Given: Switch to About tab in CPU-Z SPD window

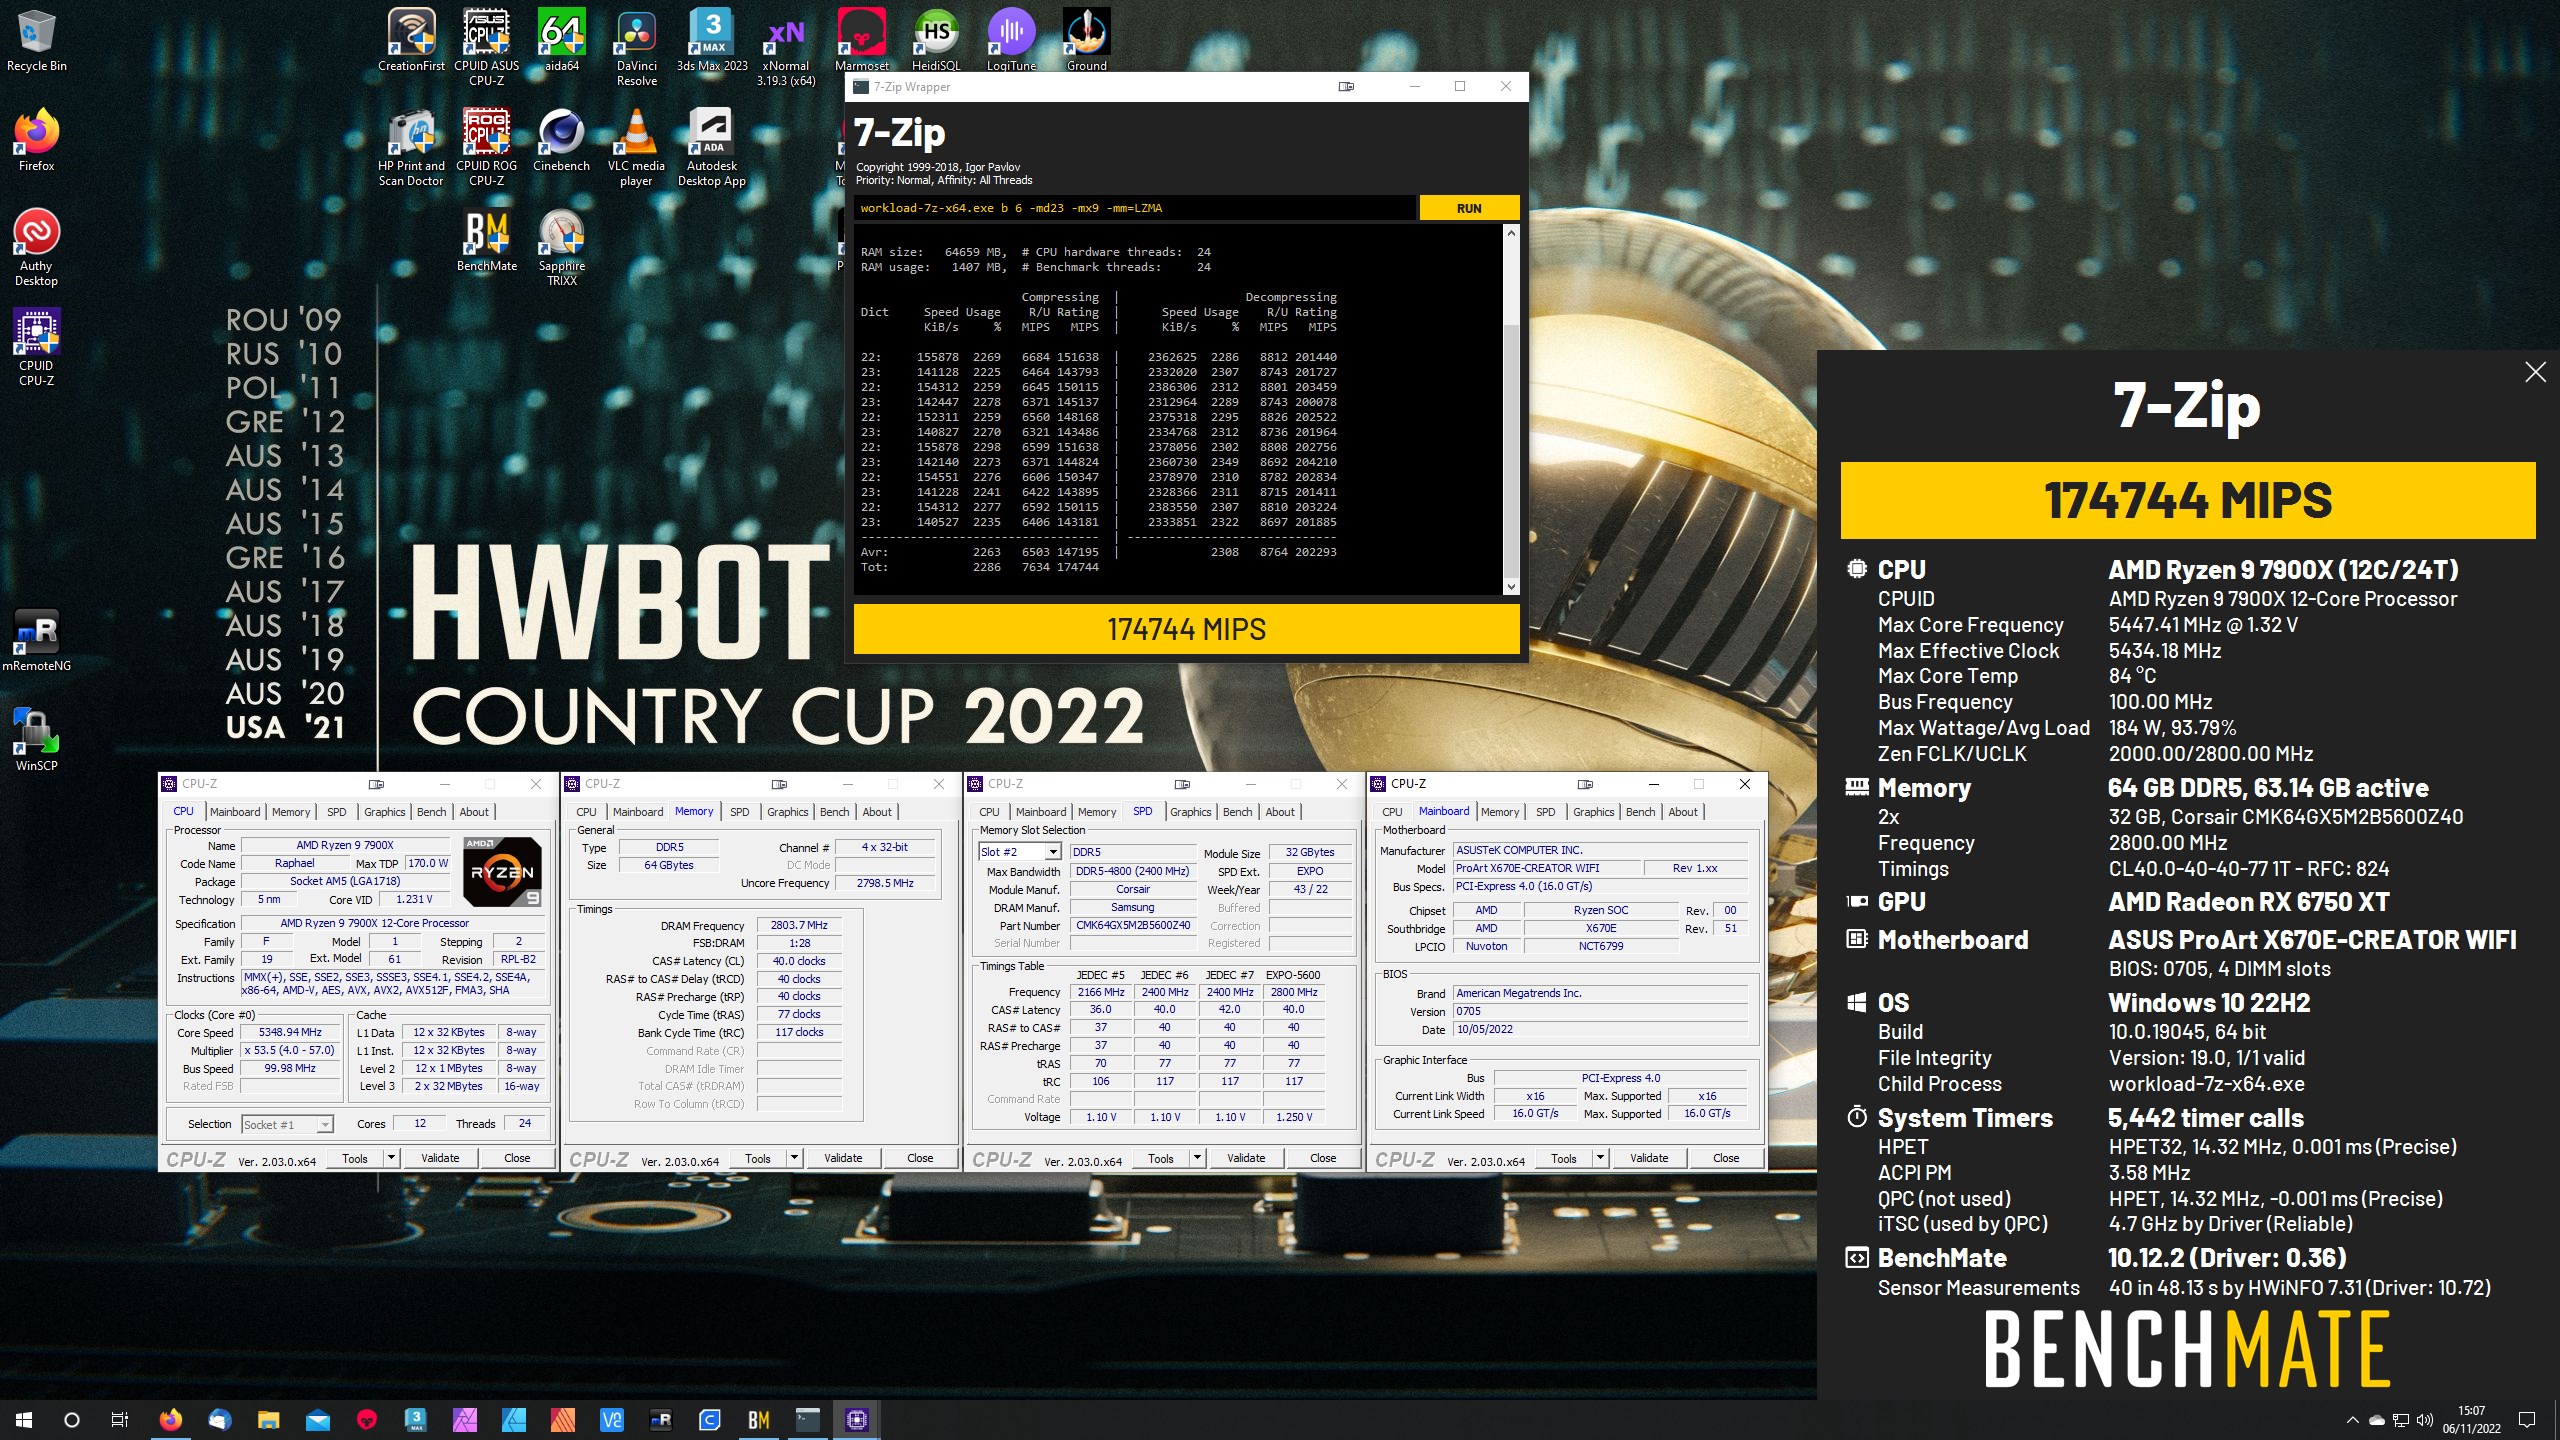Looking at the screenshot, I should [x=1280, y=812].
